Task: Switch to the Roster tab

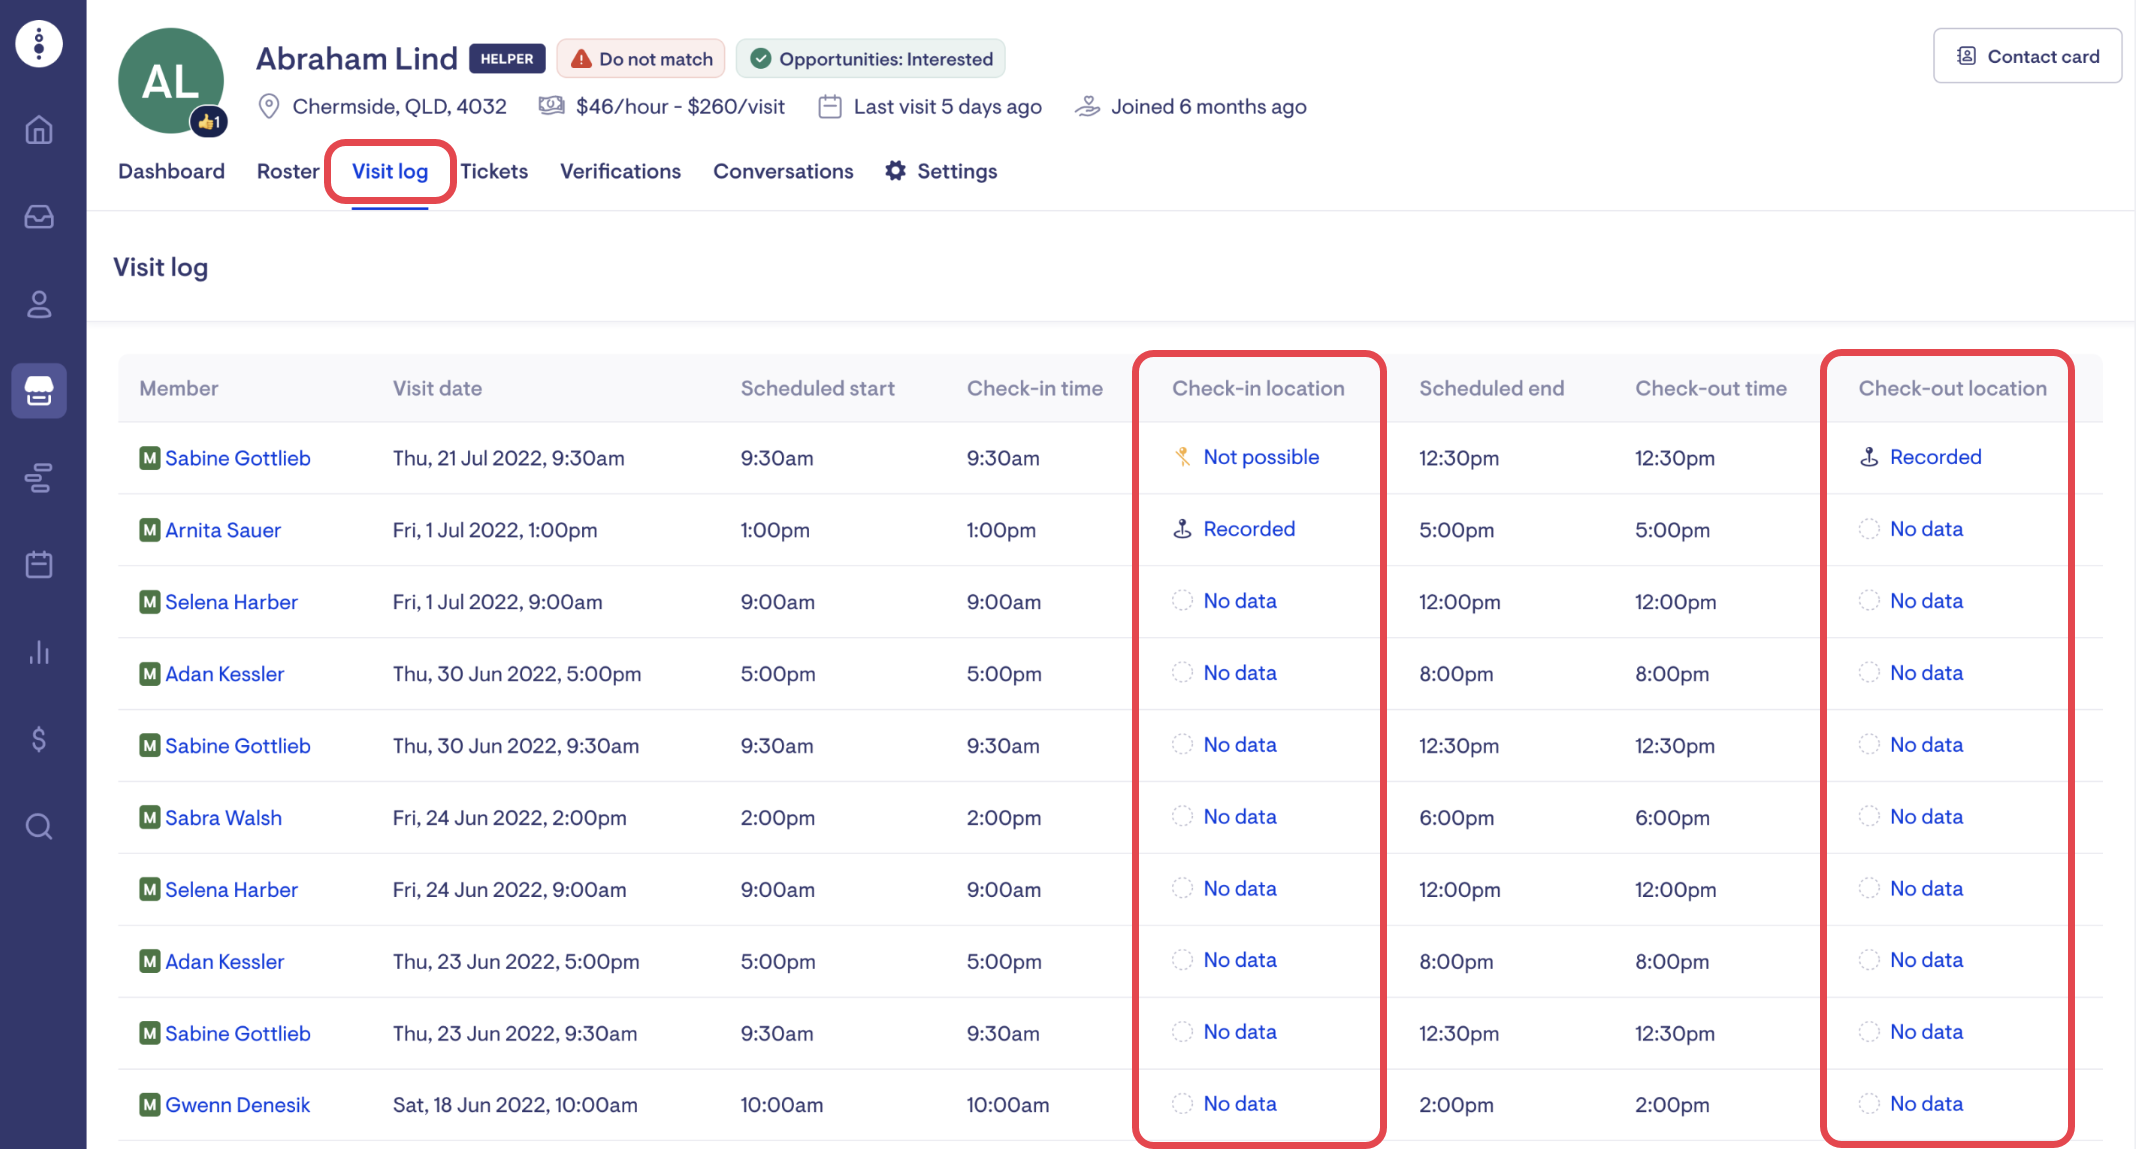Action: [x=287, y=171]
